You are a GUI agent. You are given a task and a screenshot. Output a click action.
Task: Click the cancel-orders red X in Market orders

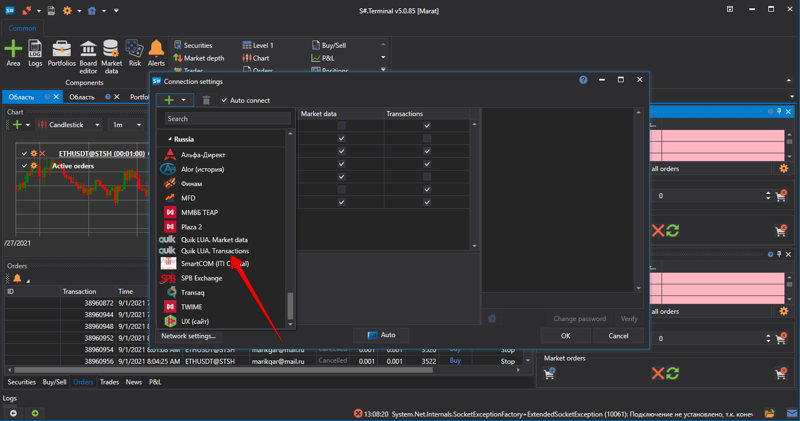click(658, 374)
